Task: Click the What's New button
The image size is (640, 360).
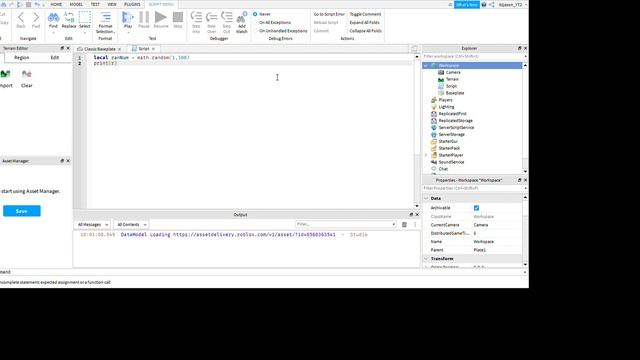Action: pos(467,4)
